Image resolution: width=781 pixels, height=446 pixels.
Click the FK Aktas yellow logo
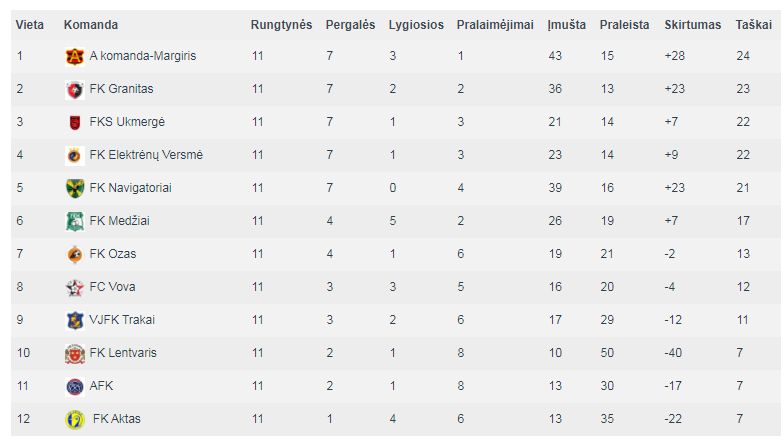[x=75, y=419]
